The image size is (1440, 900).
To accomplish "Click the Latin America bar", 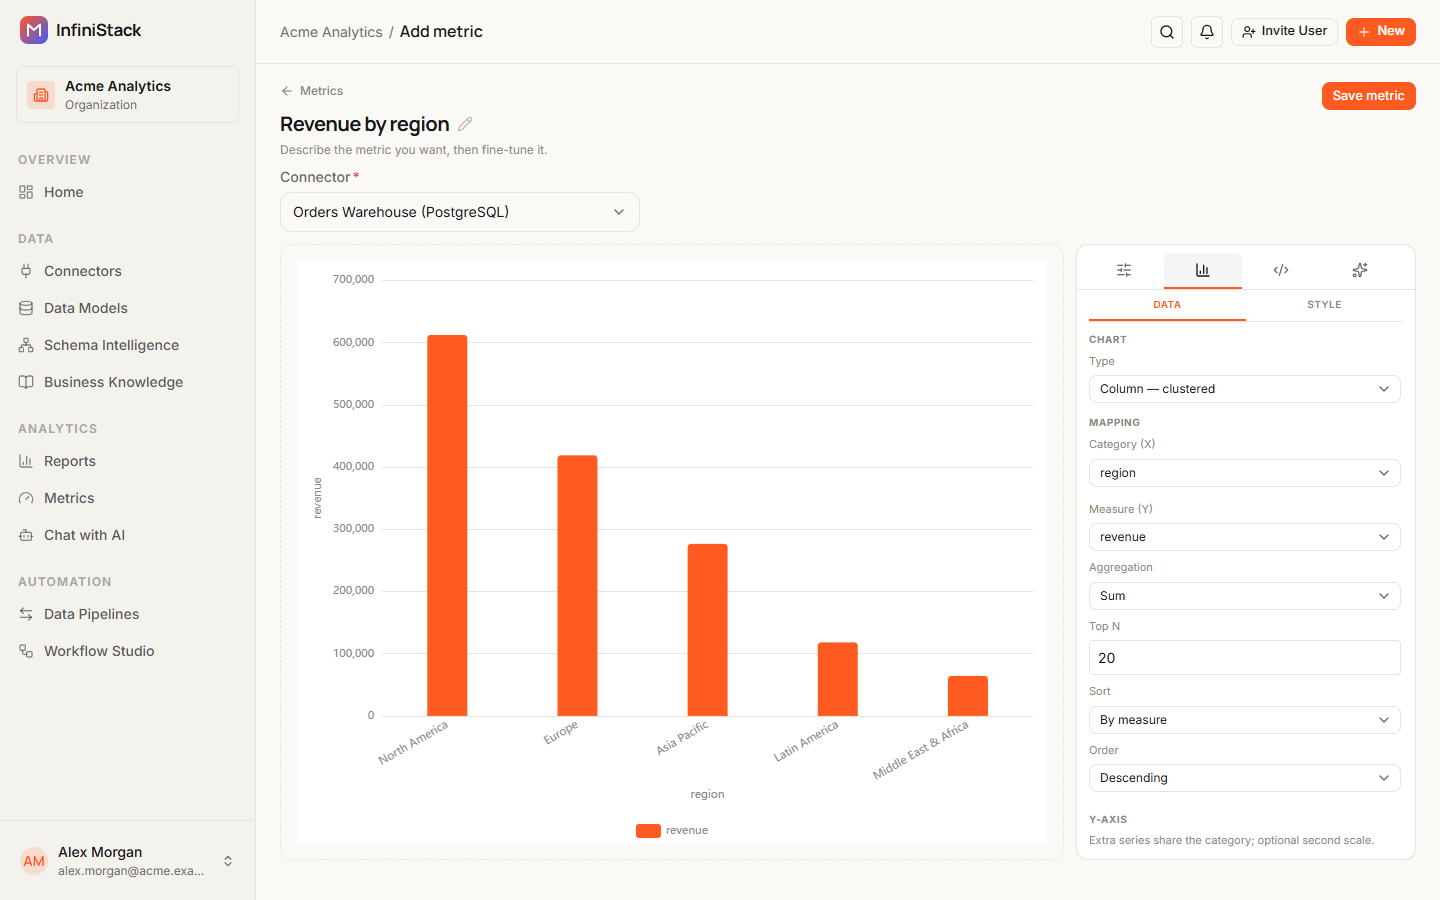I will 838,679.
